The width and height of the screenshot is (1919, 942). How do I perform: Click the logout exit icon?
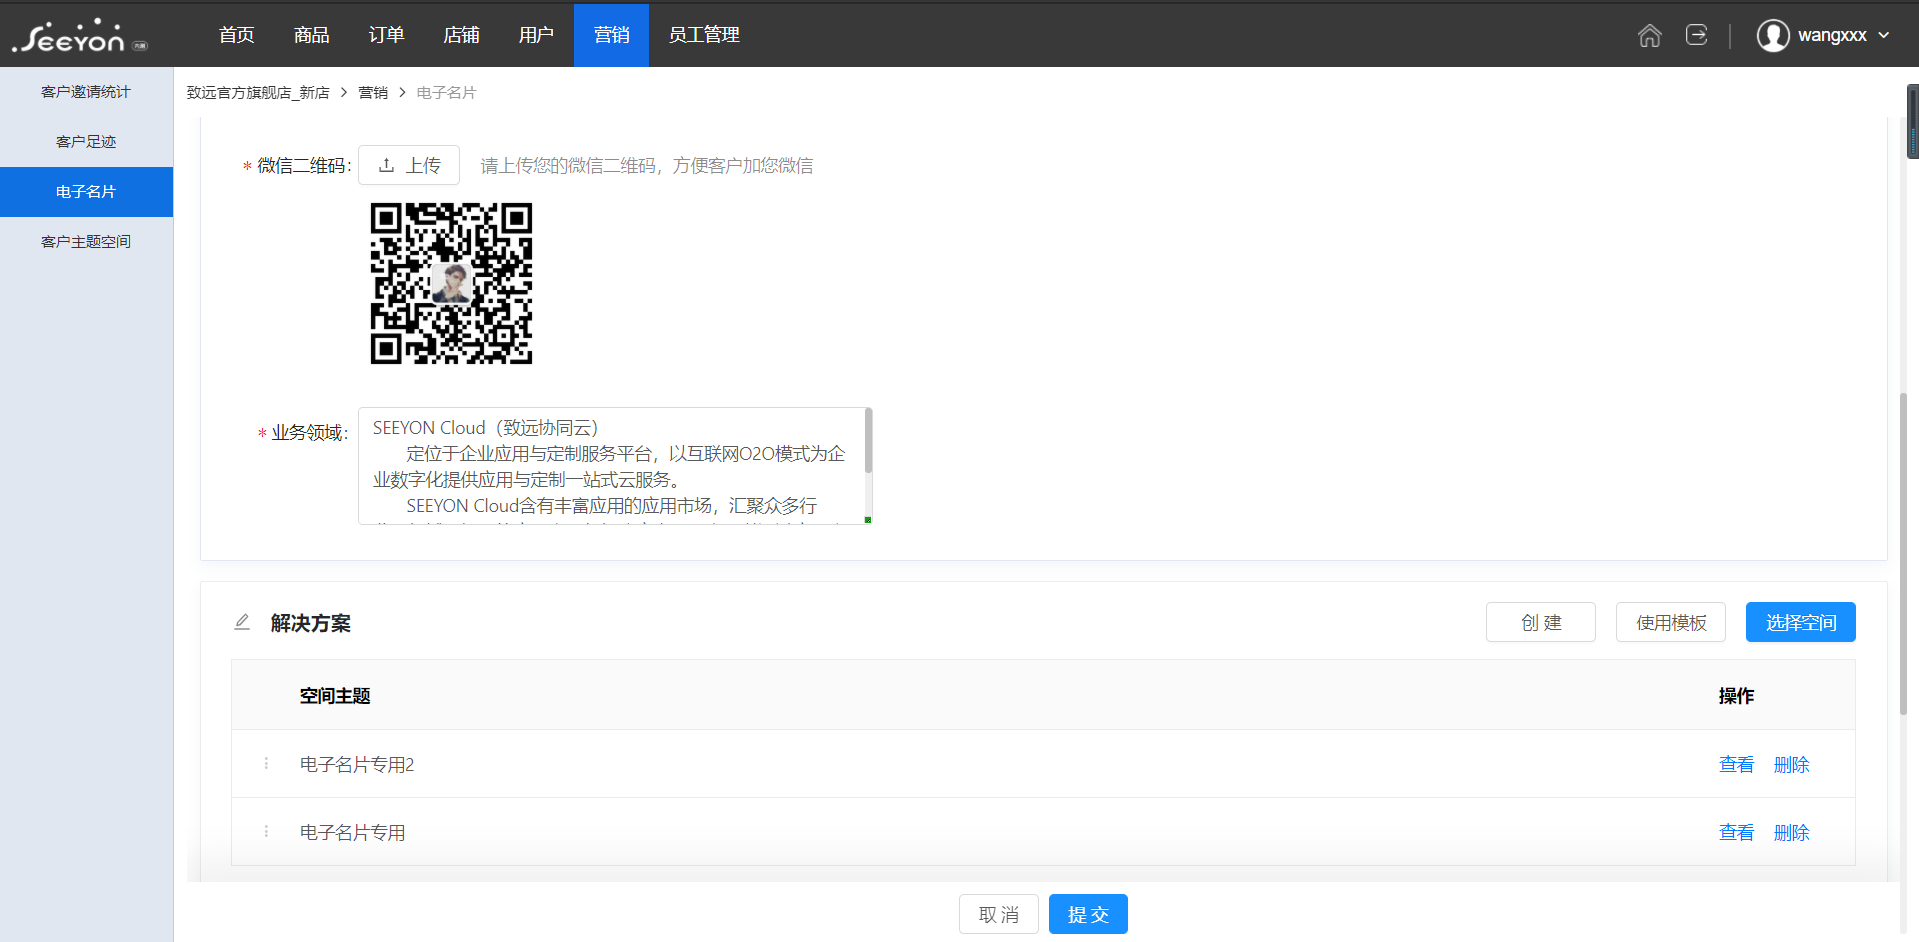tap(1697, 35)
